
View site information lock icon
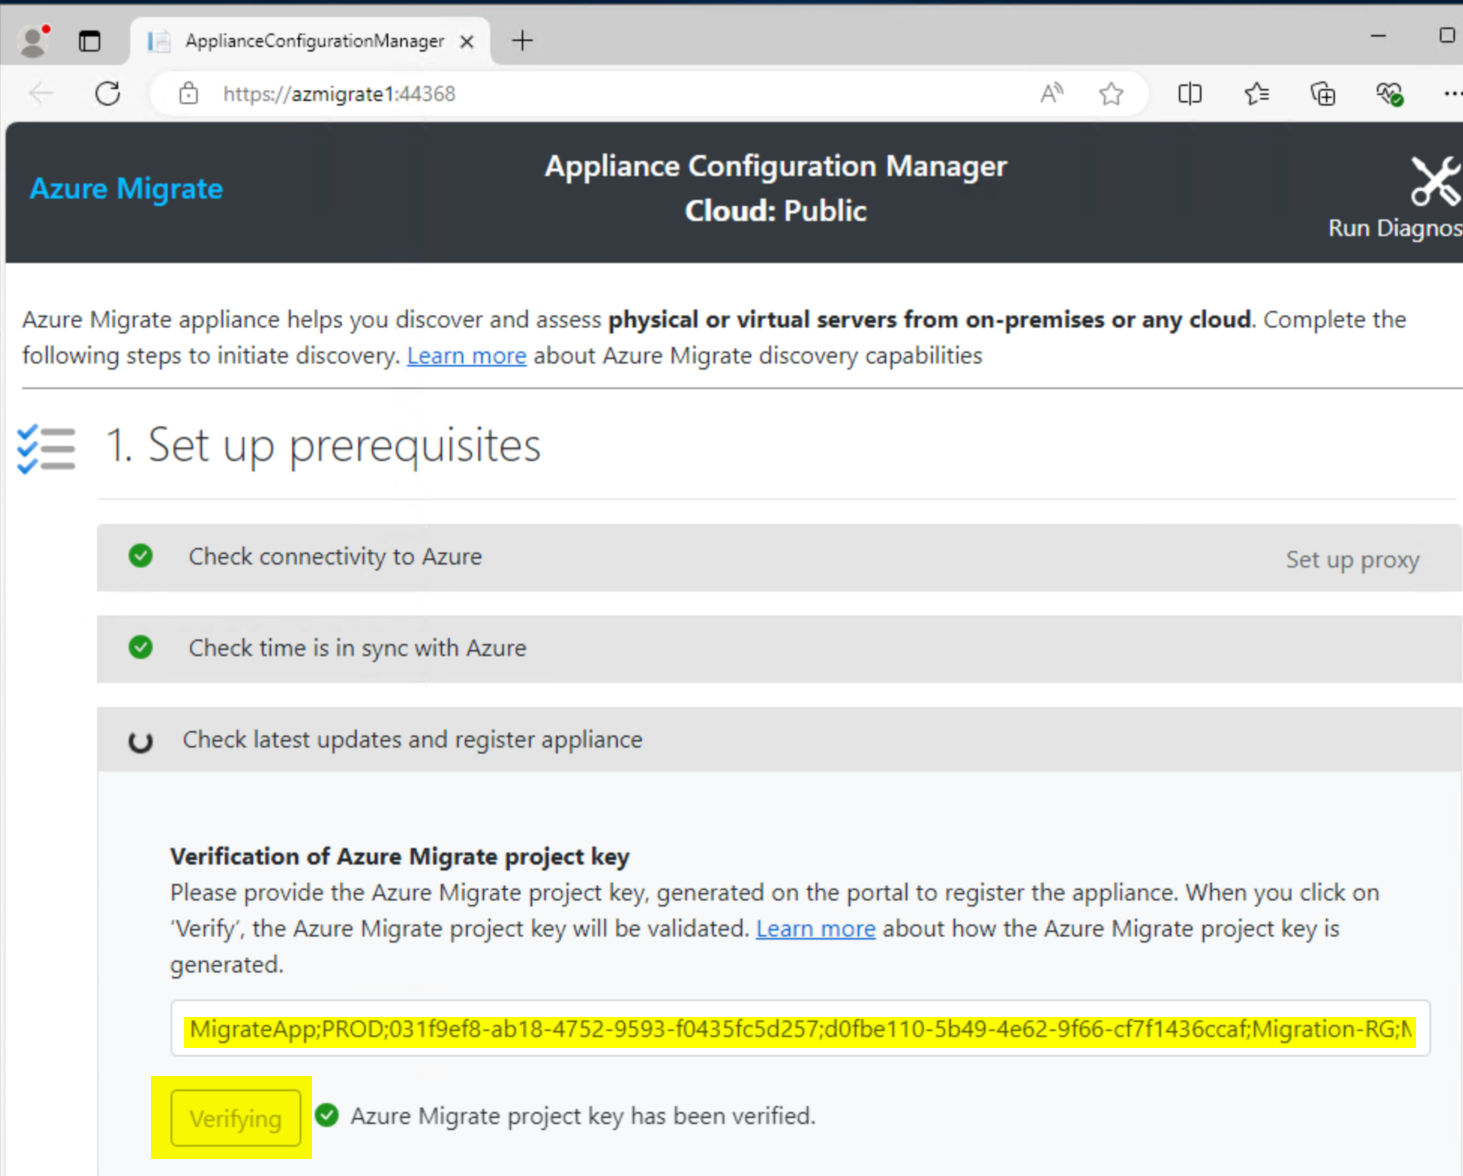(188, 94)
